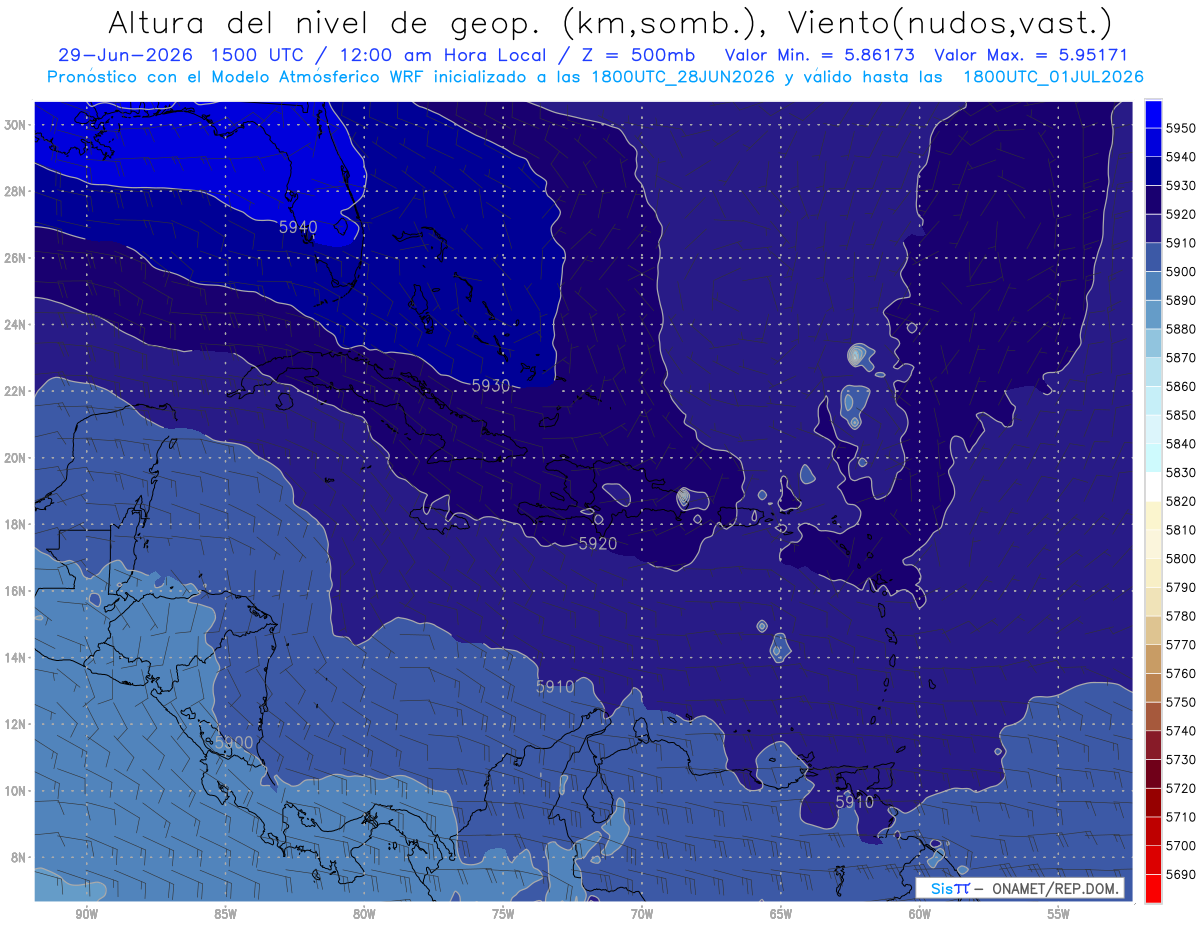The image size is (1200, 927).
Task: Click the 5830 value on the color scale
Action: pos(1180,473)
